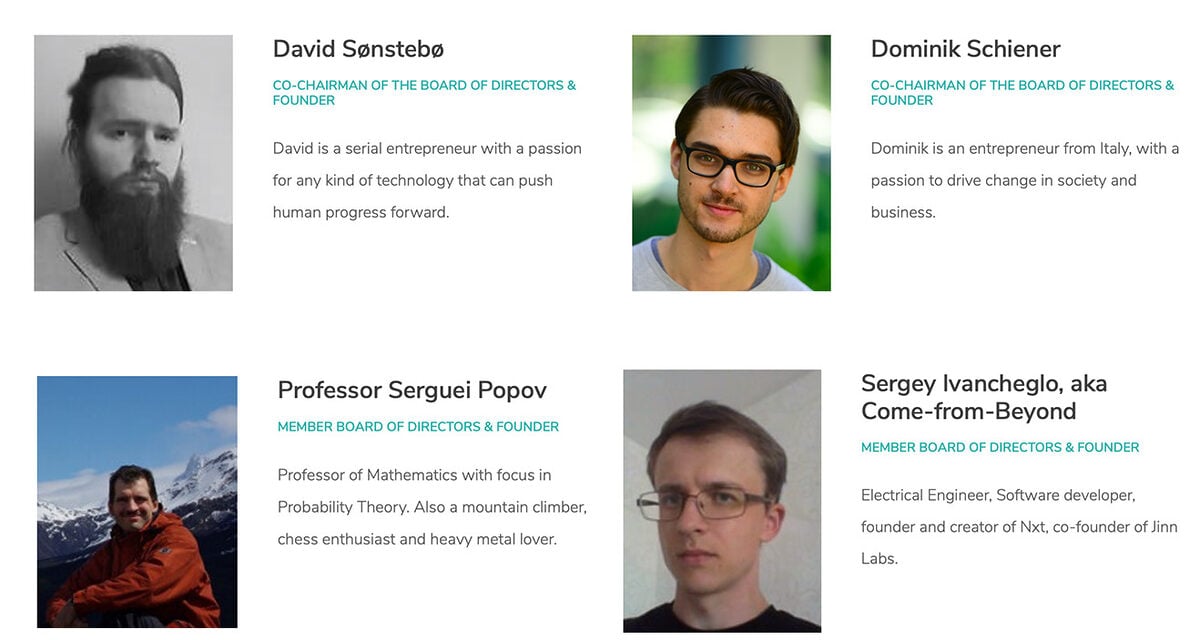Open Sergey Ivancheglo's portrait photo
This screenshot has width=1200, height=640.
[722, 501]
